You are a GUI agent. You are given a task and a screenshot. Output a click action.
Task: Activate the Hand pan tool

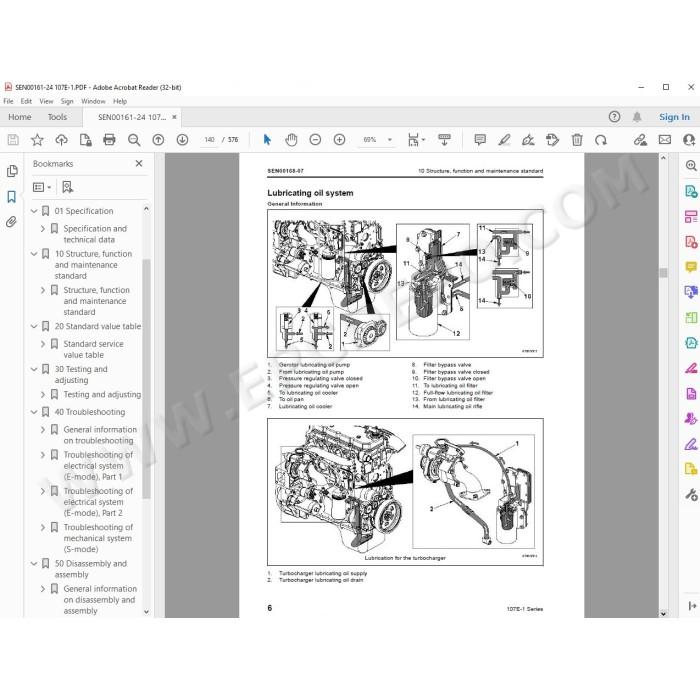[x=291, y=140]
